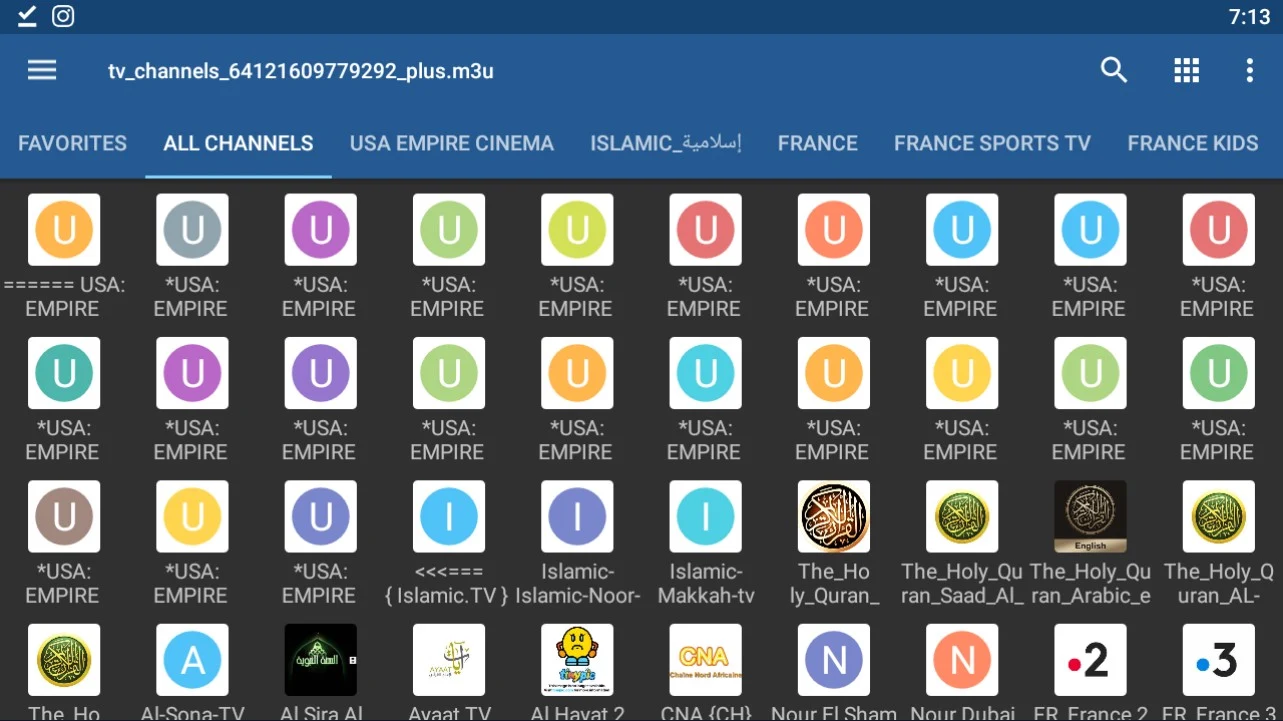
Task: Open the USA: EMPIRE channel with brown U icon
Action: [64, 544]
